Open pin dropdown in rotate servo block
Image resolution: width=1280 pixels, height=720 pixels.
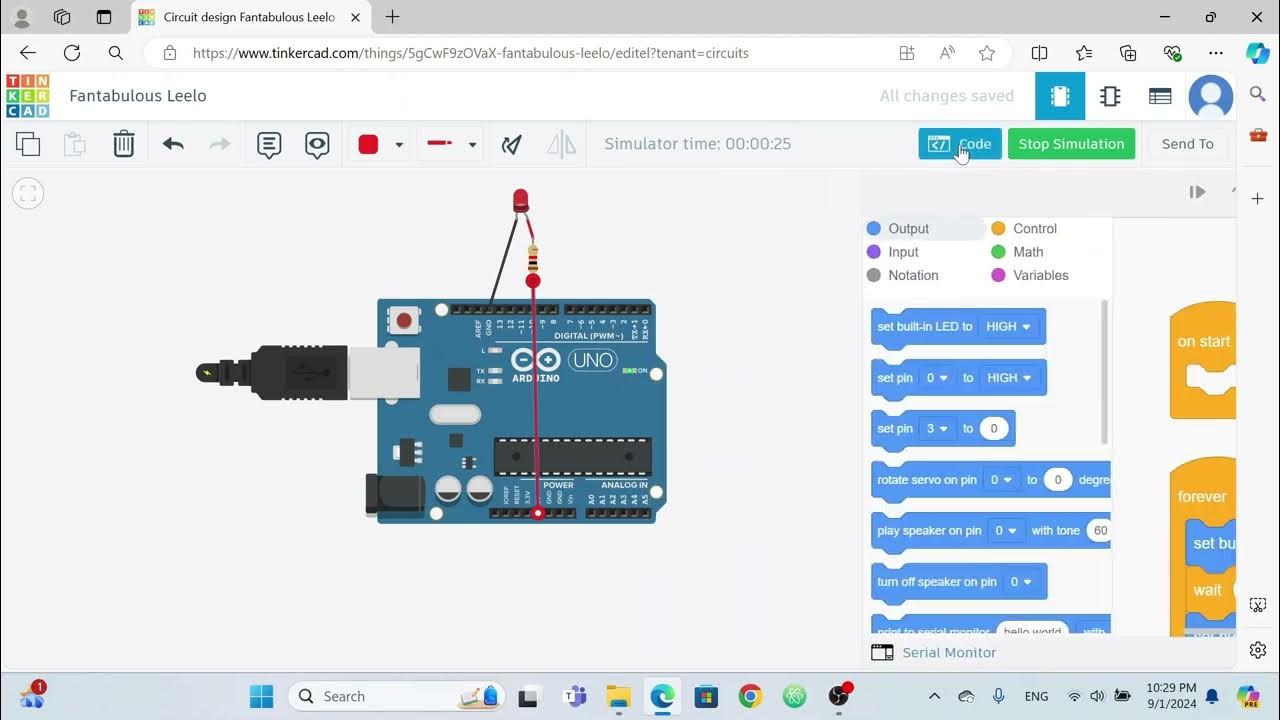tap(1001, 480)
